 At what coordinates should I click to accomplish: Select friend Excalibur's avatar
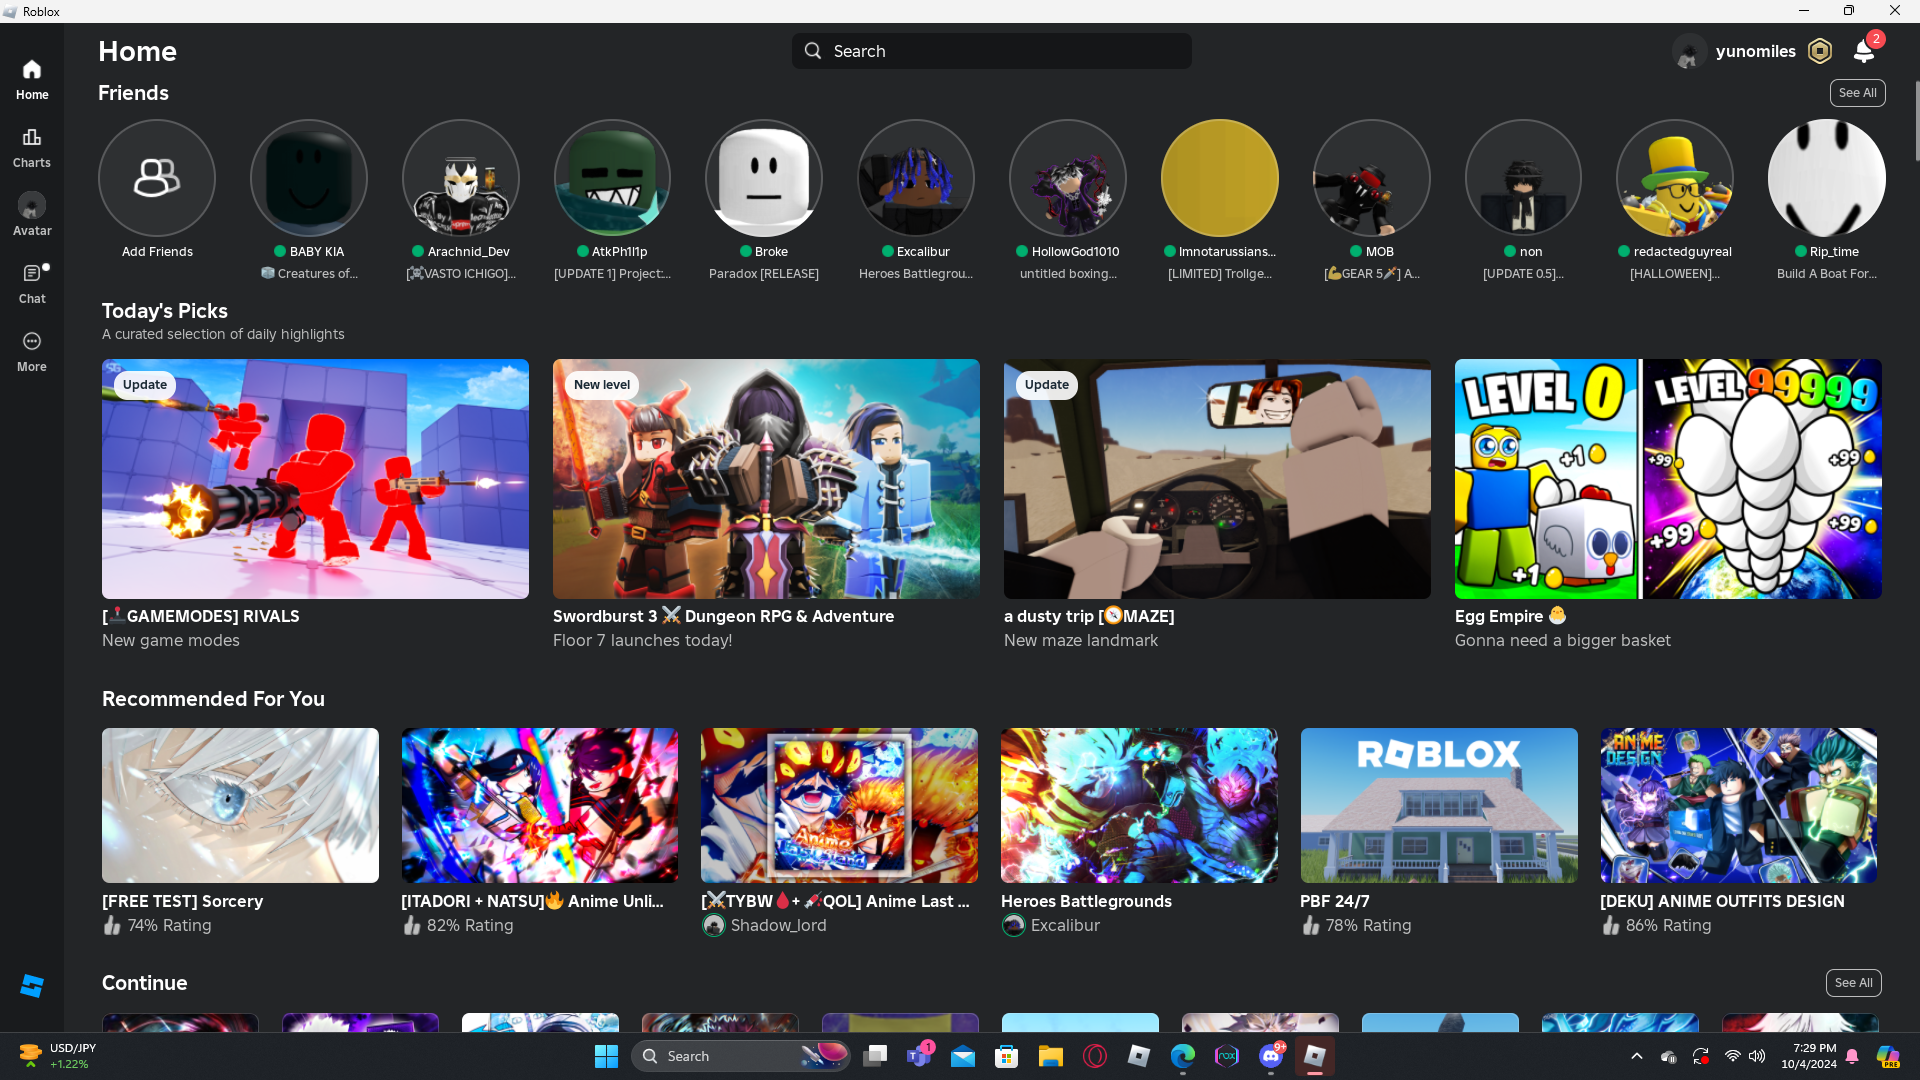916,178
